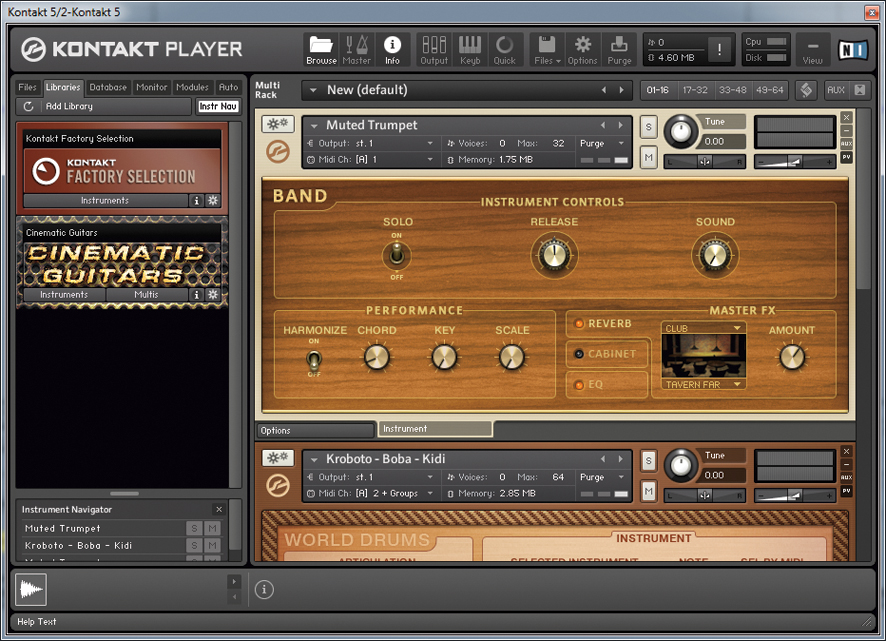Switch to the Modules tab
This screenshot has width=886, height=641.
click(192, 87)
